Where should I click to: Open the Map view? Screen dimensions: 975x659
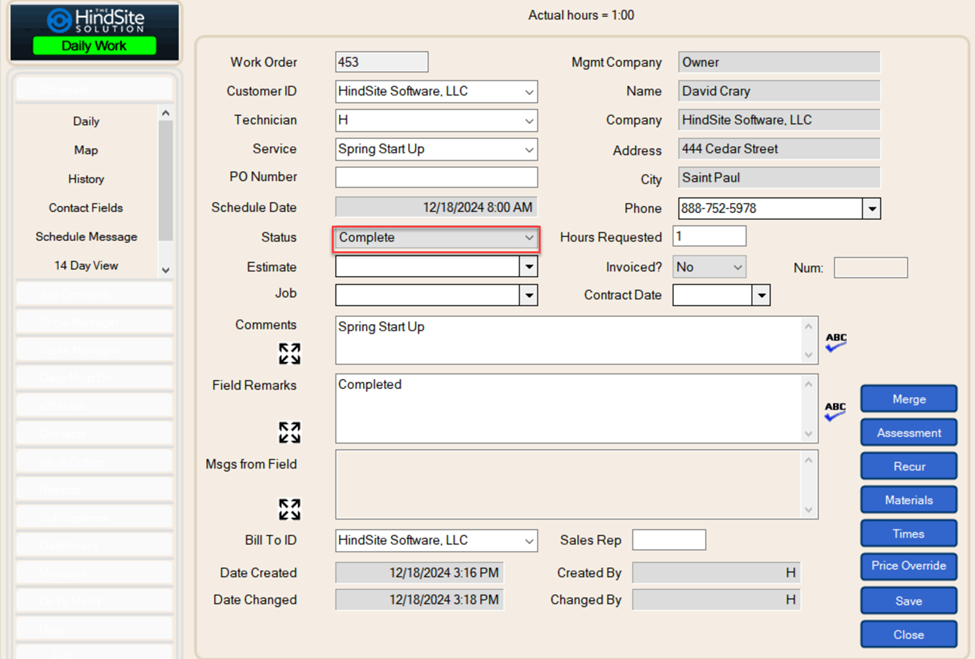click(x=86, y=150)
